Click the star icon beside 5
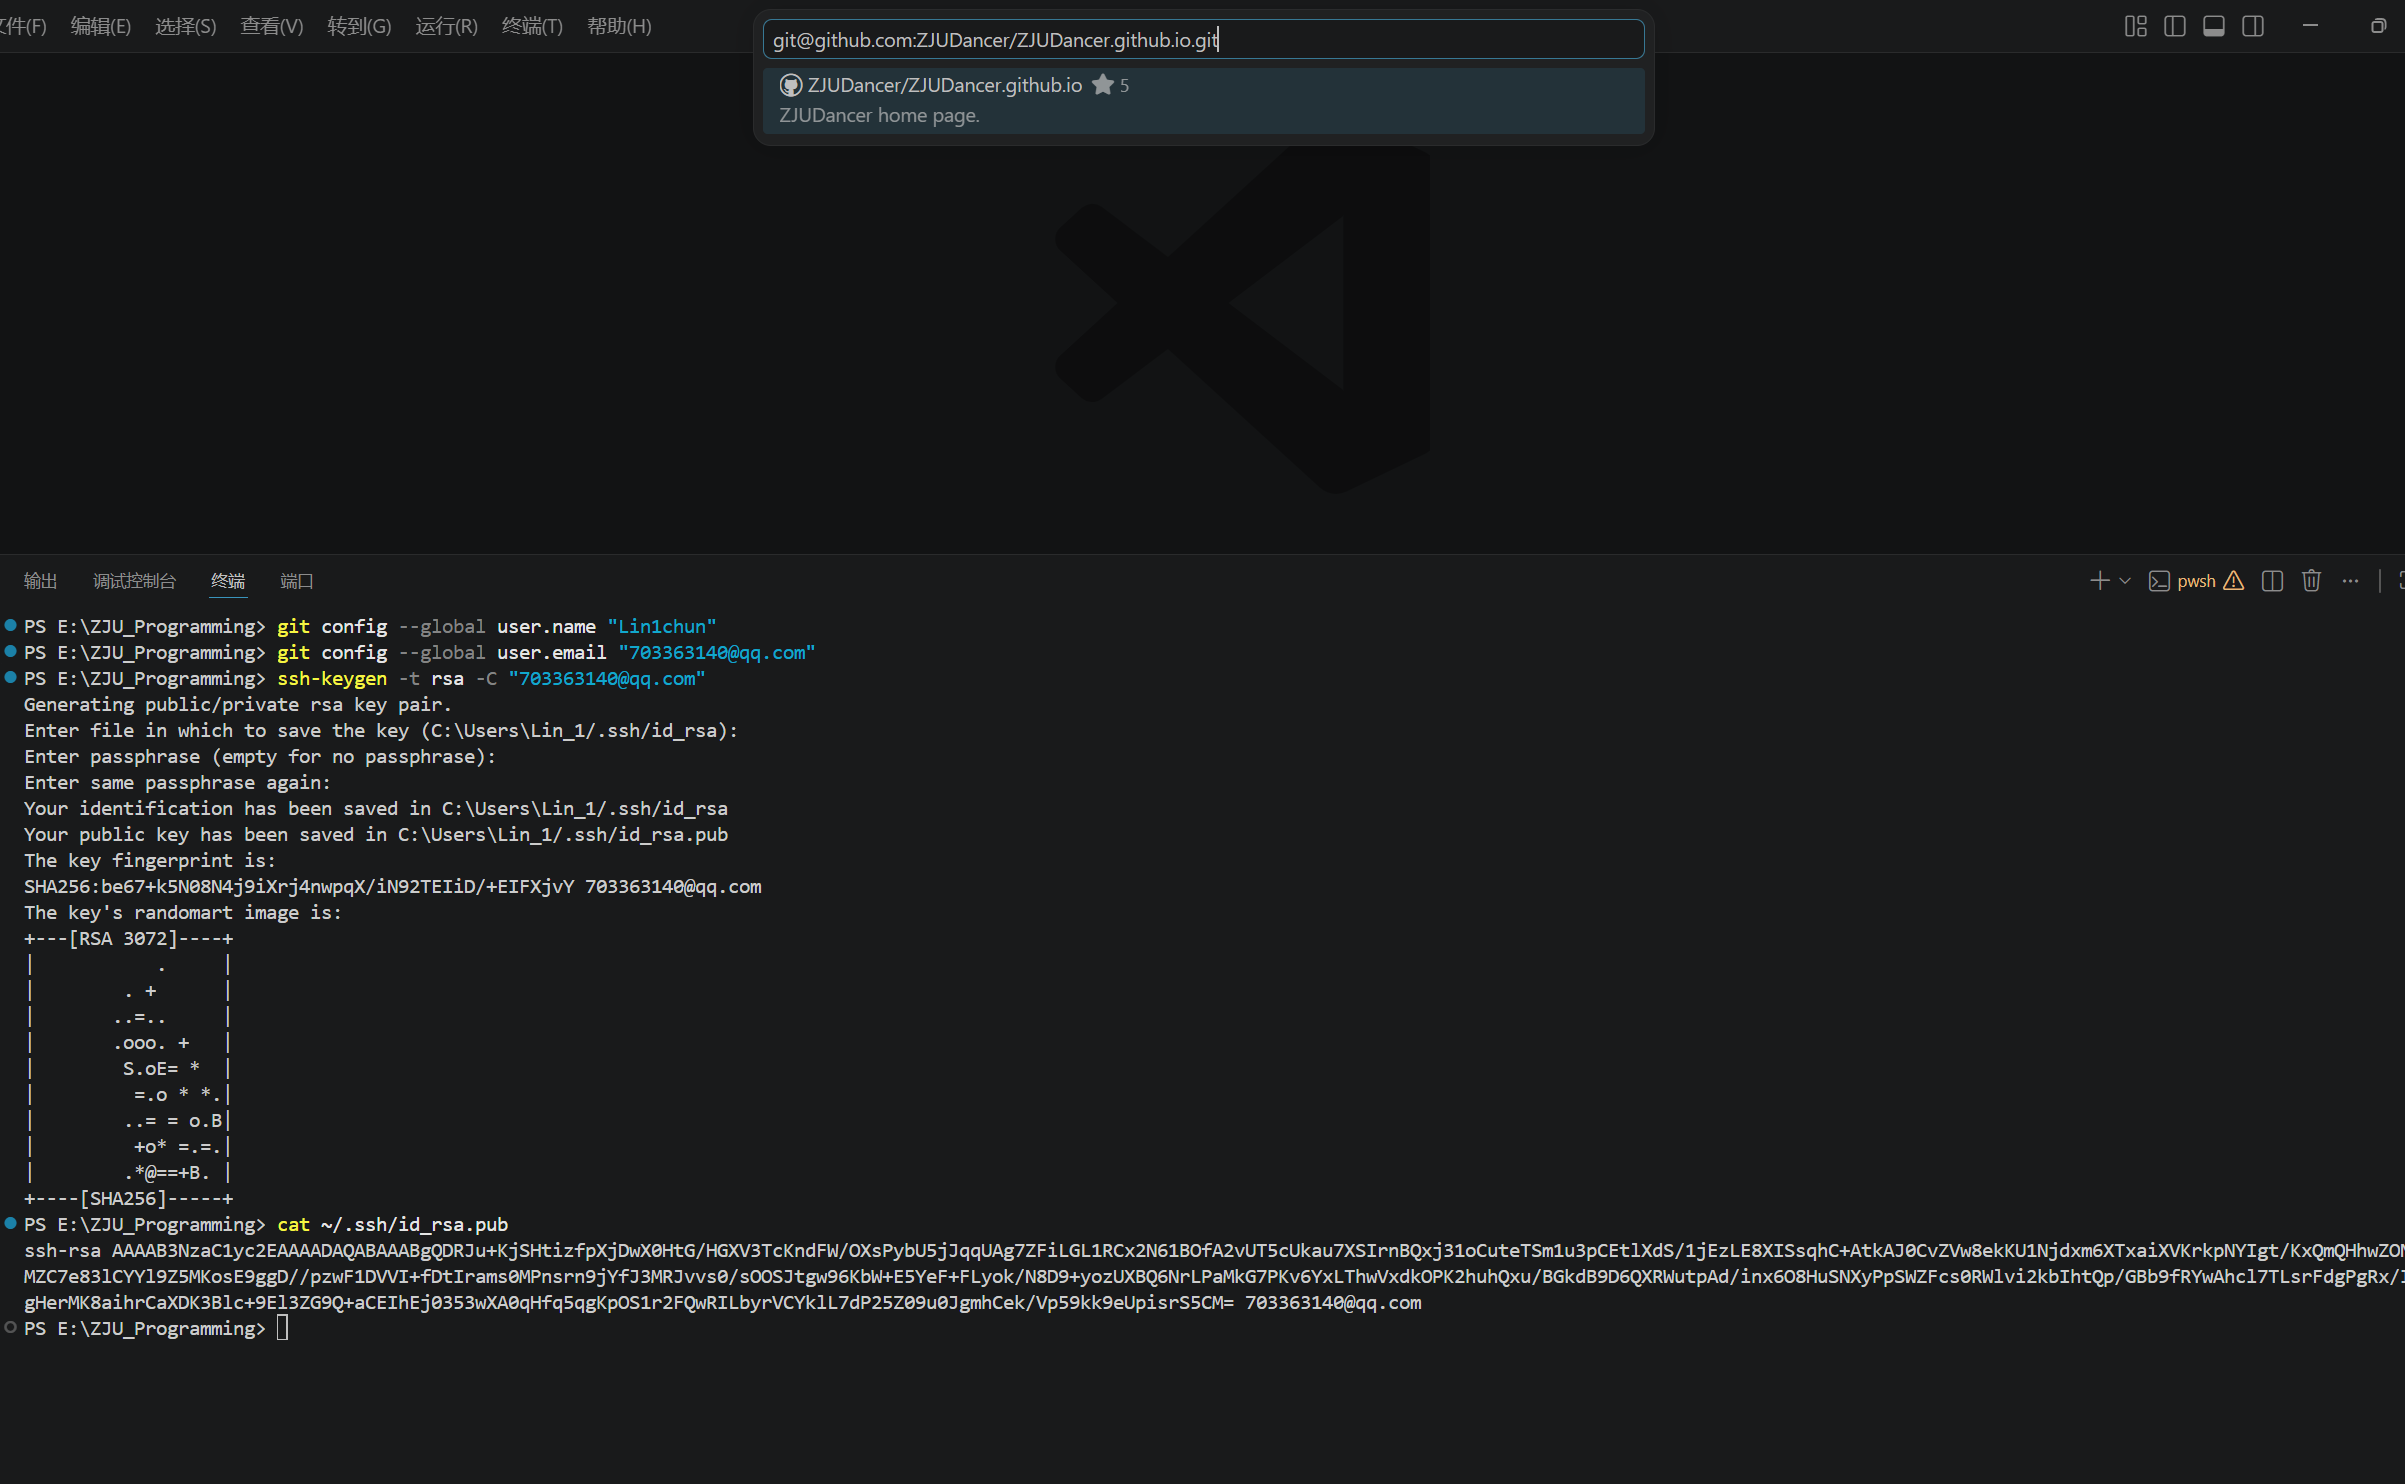 (x=1102, y=85)
